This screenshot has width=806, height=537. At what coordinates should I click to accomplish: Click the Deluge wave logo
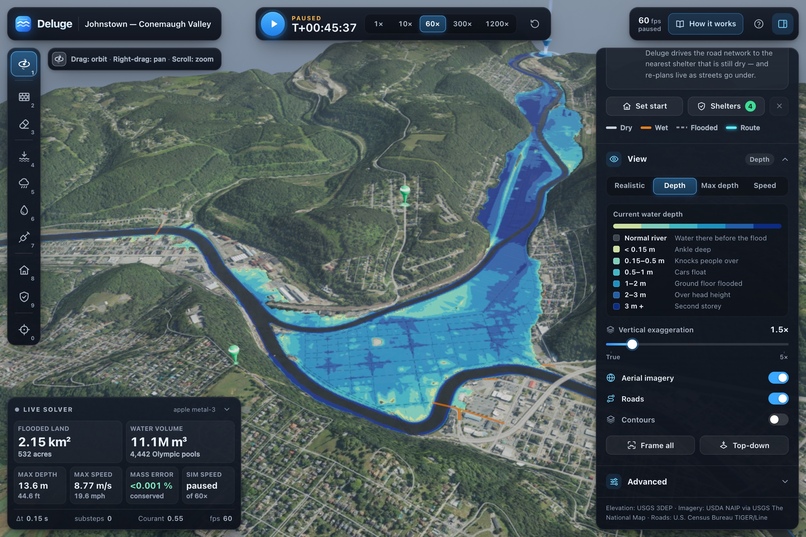click(x=23, y=24)
